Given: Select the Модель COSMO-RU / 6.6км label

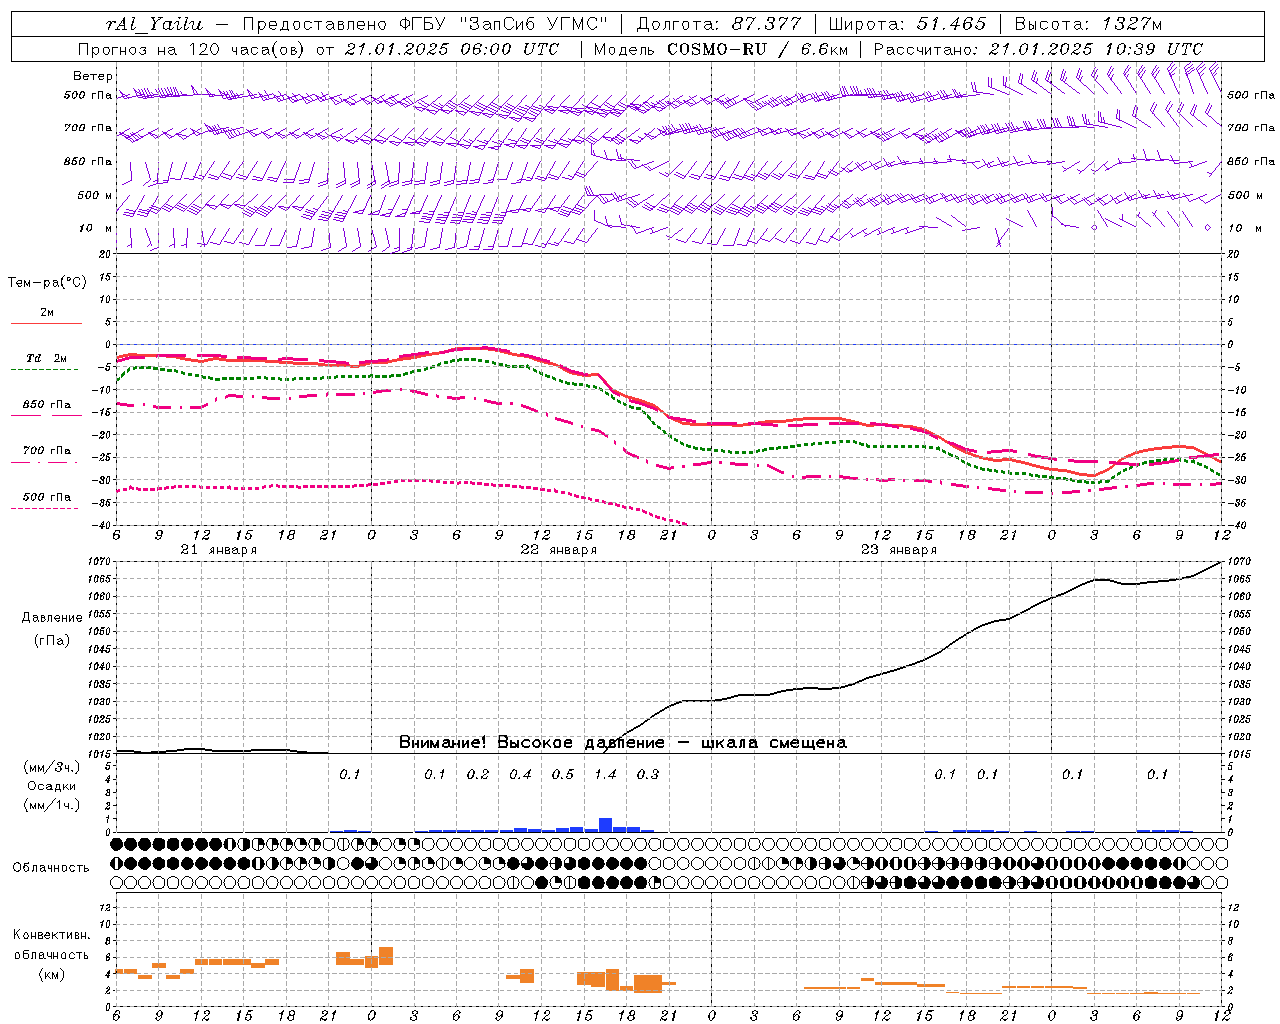Looking at the screenshot, I should [721, 49].
